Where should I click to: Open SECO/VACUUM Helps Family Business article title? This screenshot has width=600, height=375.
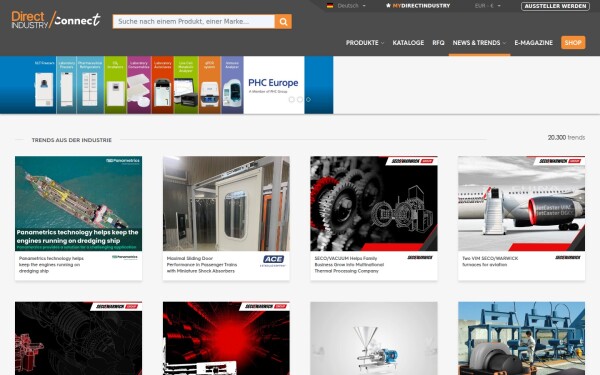(x=349, y=264)
